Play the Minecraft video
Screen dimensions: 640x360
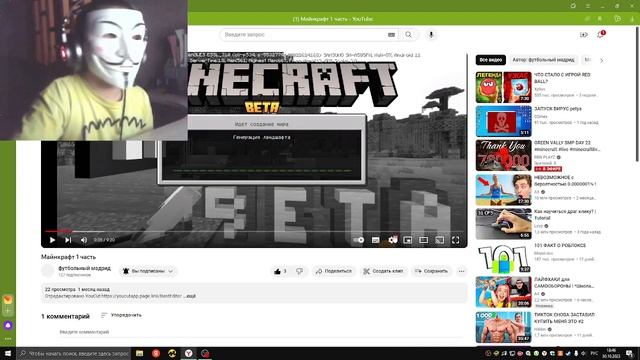point(52,240)
